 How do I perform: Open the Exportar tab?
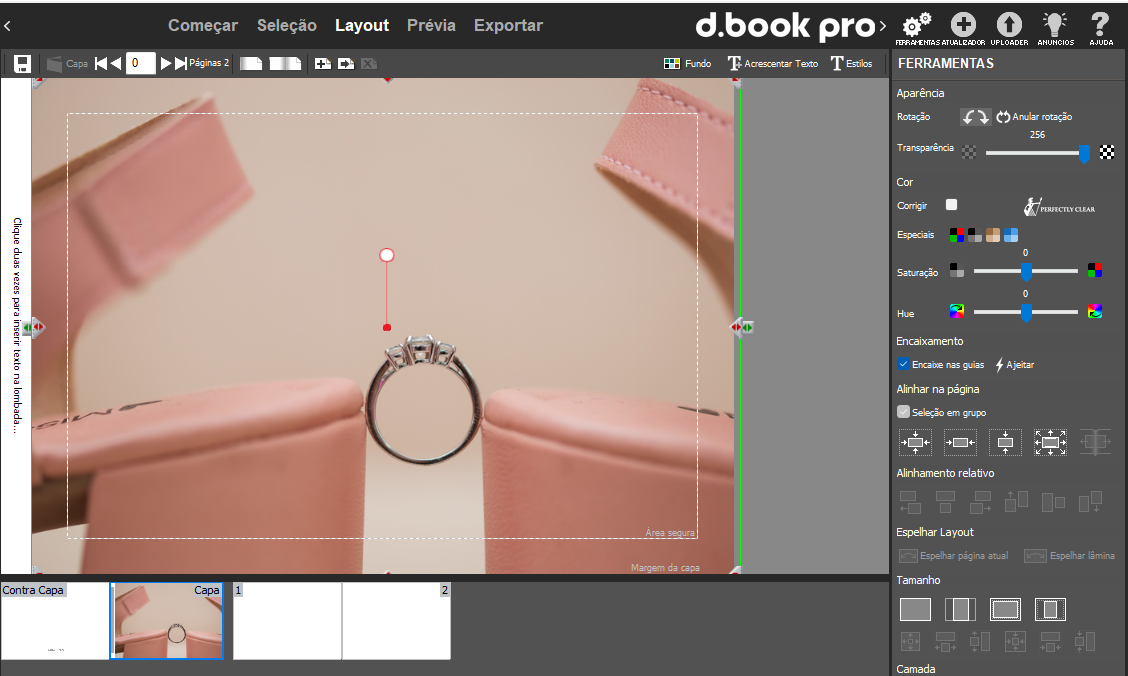click(x=508, y=25)
